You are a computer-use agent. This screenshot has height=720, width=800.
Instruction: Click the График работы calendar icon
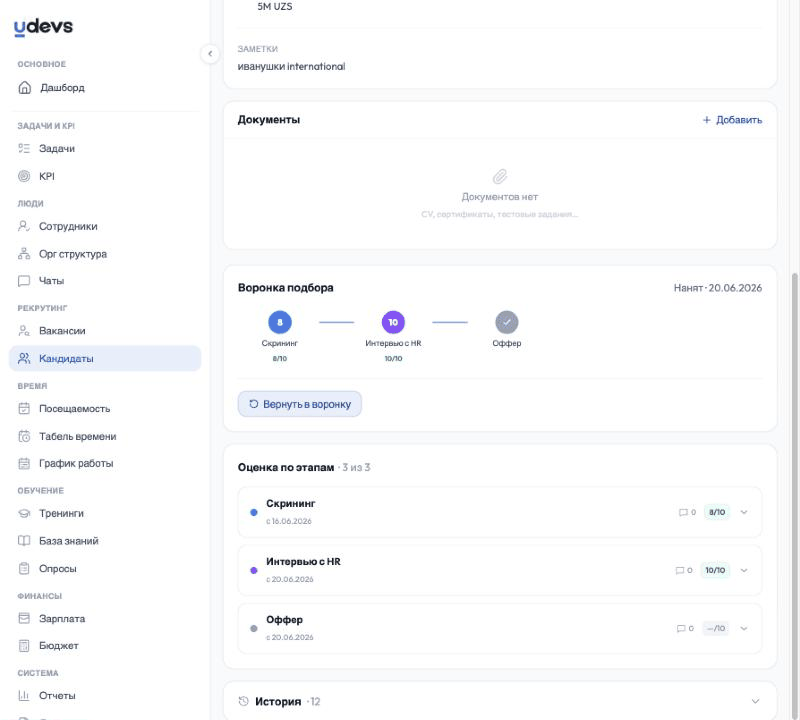pos(24,463)
